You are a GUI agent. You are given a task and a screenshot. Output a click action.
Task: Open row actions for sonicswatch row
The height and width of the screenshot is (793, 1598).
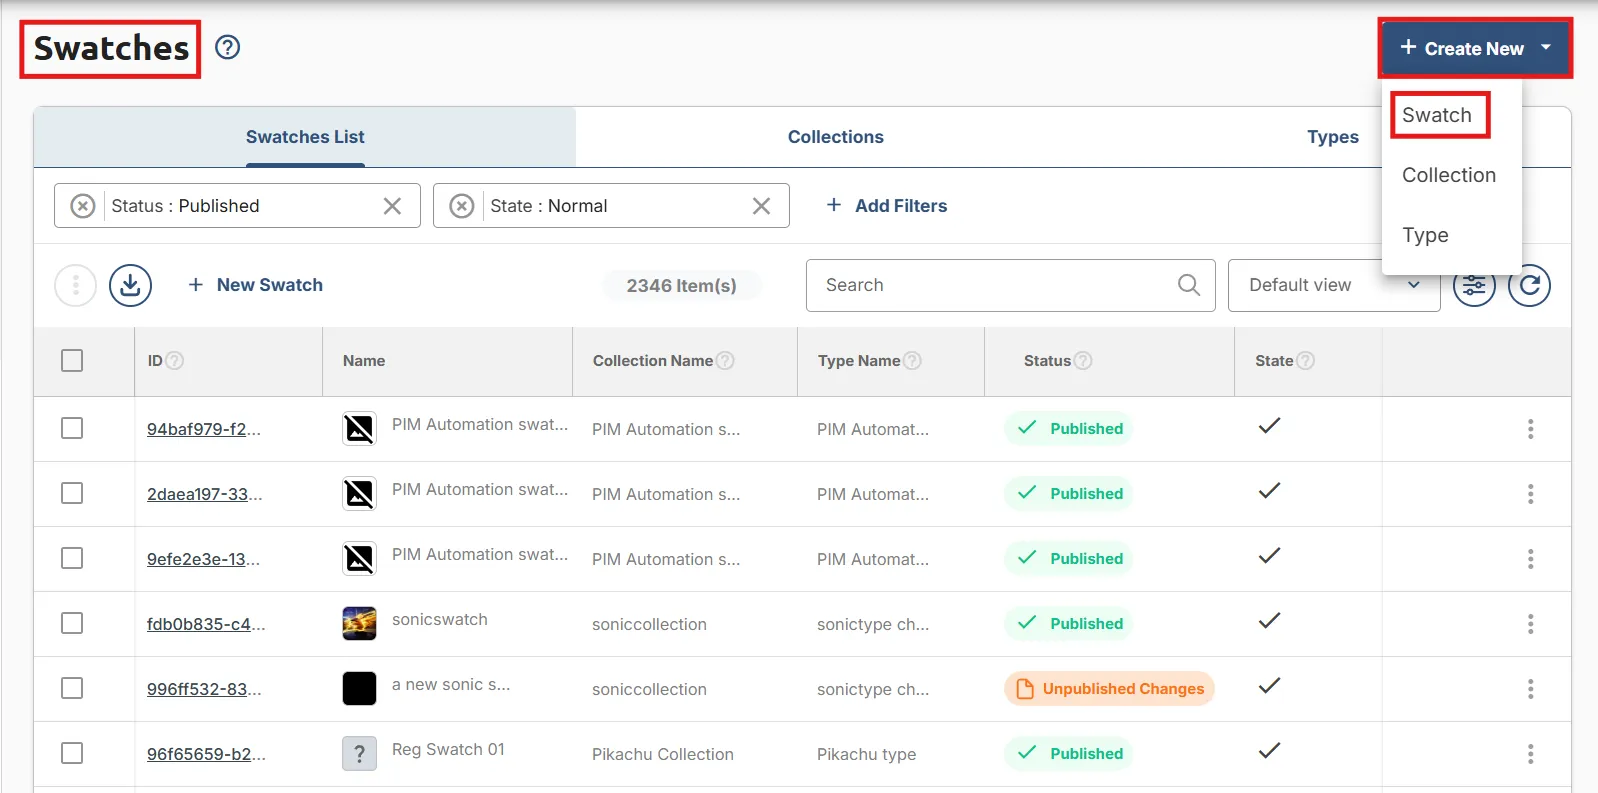1530,624
